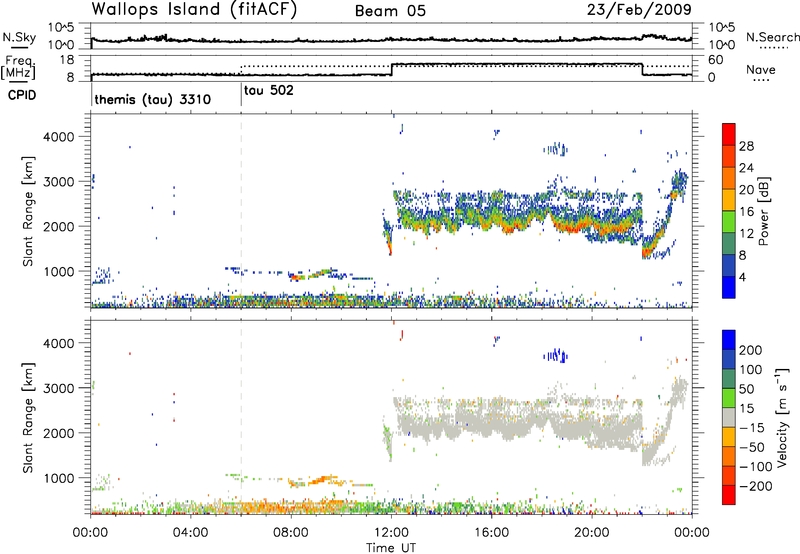Click the 'Slant Range [km]' label of velocity panel

tap(28, 417)
